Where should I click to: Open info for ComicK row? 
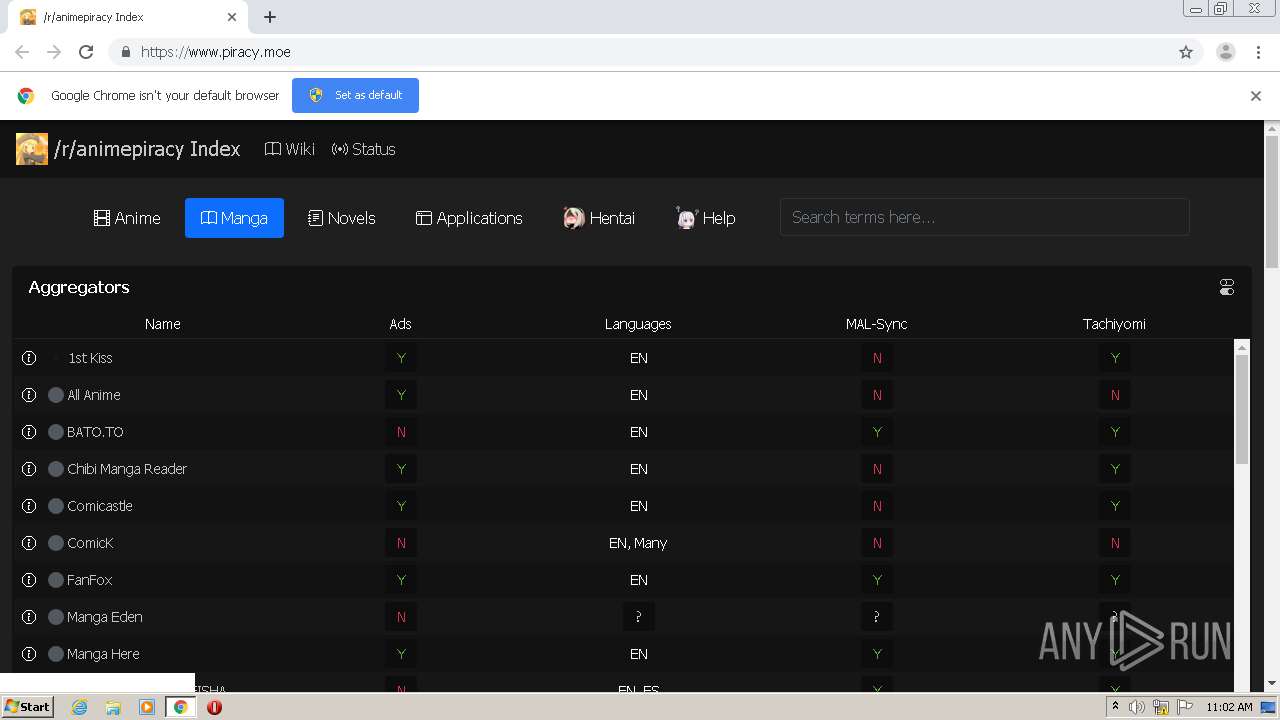tap(29, 543)
